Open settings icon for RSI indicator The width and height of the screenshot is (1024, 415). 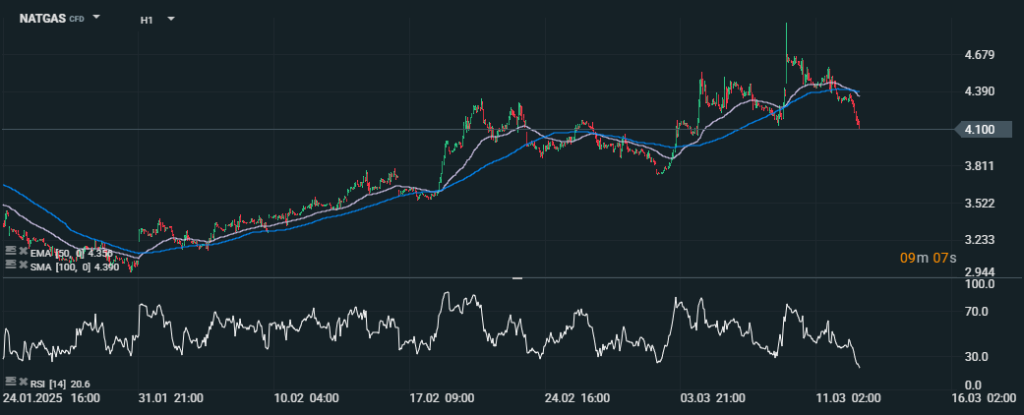point(9,382)
